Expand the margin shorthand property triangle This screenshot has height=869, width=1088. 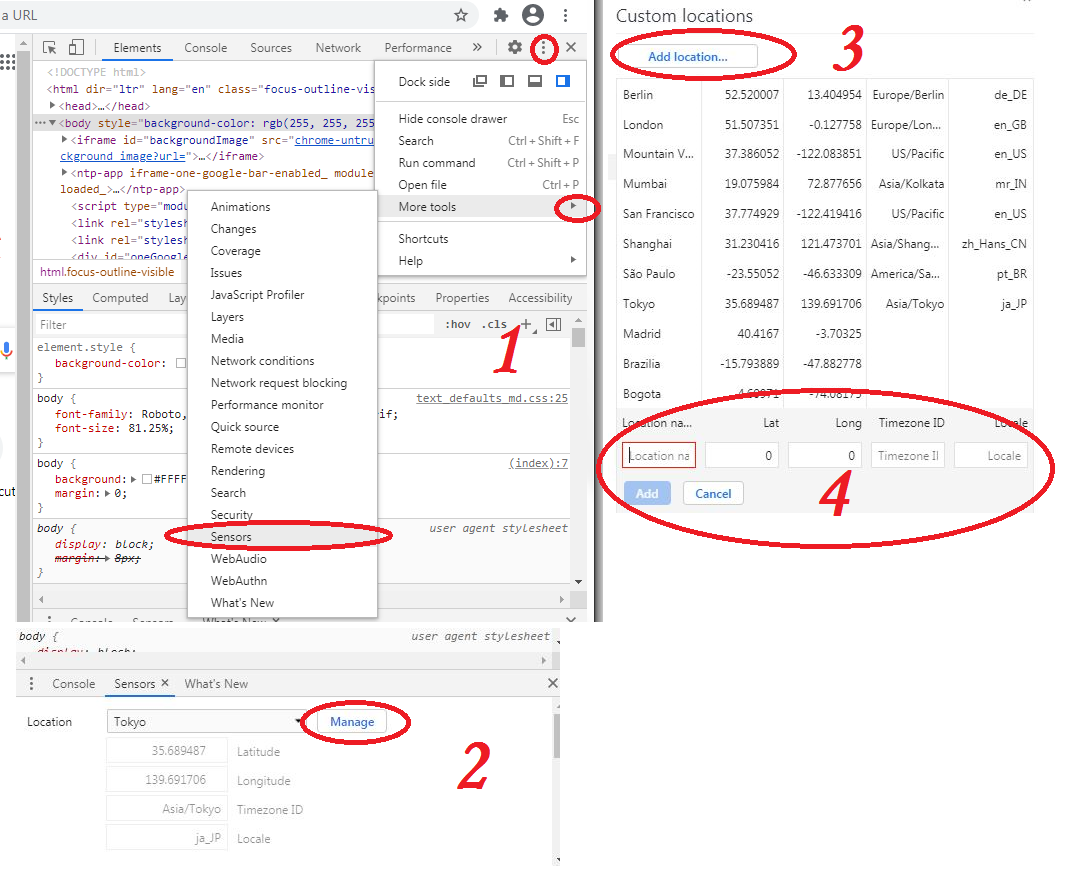tap(108, 493)
